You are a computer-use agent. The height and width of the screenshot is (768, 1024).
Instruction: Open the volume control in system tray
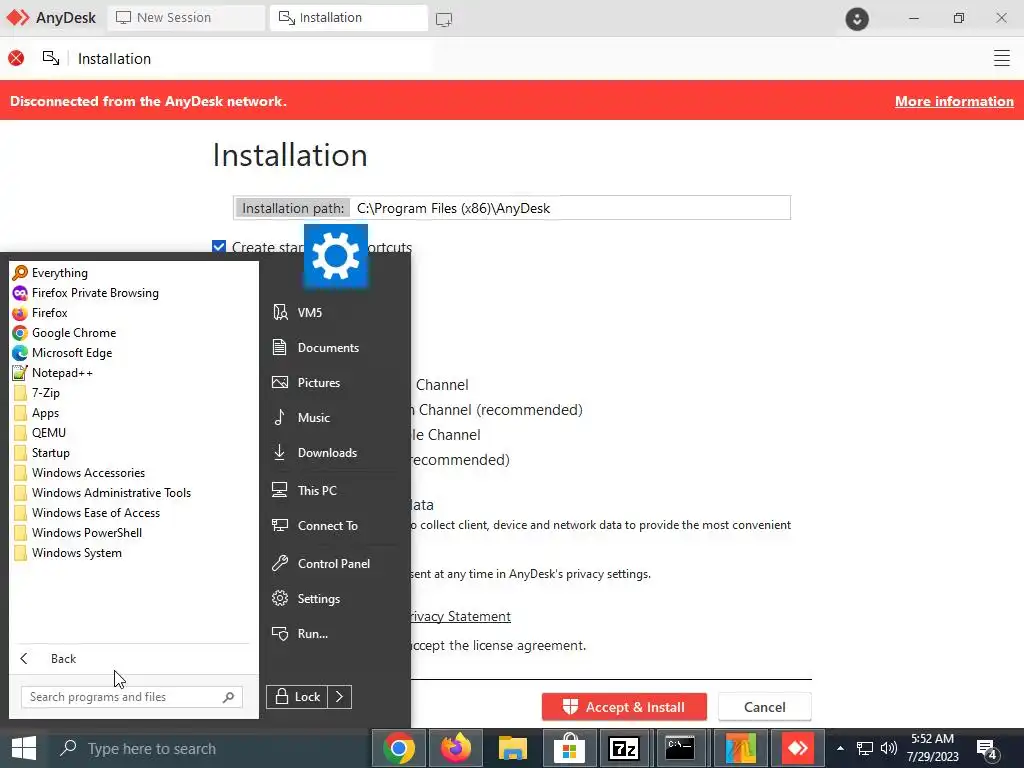[x=889, y=748]
